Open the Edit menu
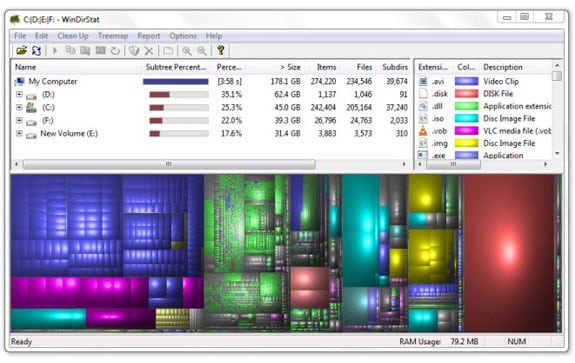This screenshot has height=363, width=575. pyautogui.click(x=41, y=36)
